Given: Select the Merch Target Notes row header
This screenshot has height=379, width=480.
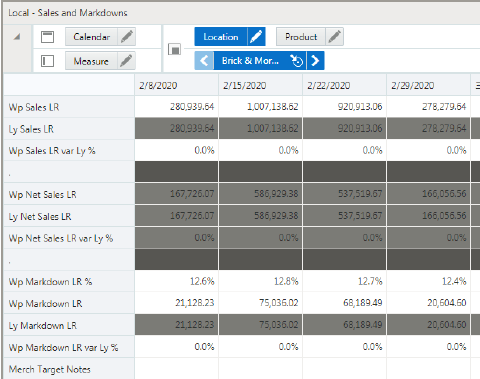Looking at the screenshot, I should (x=69, y=369).
